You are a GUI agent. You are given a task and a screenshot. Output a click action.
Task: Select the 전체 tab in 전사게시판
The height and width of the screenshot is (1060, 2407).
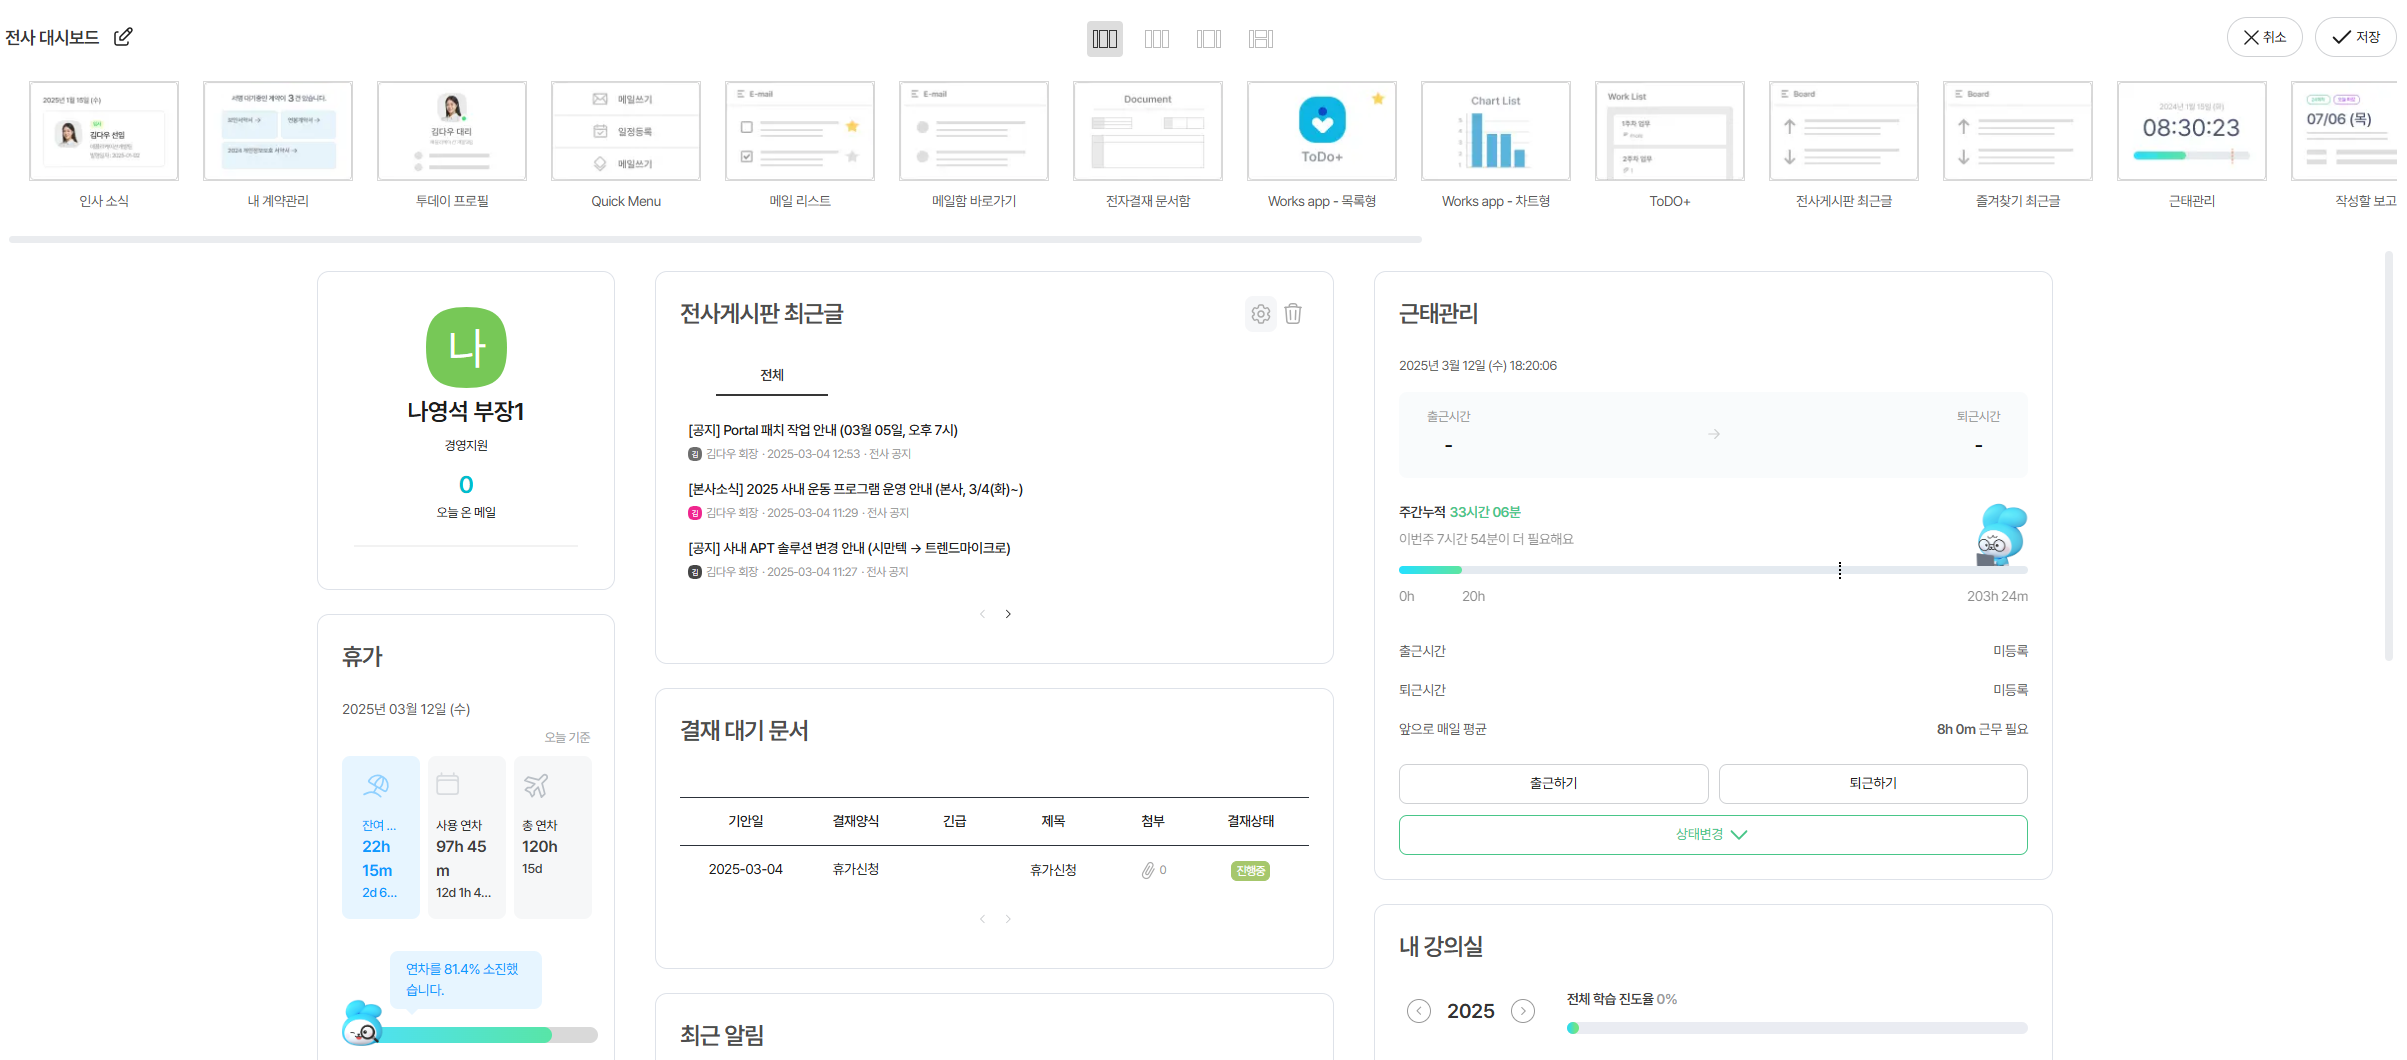[771, 376]
